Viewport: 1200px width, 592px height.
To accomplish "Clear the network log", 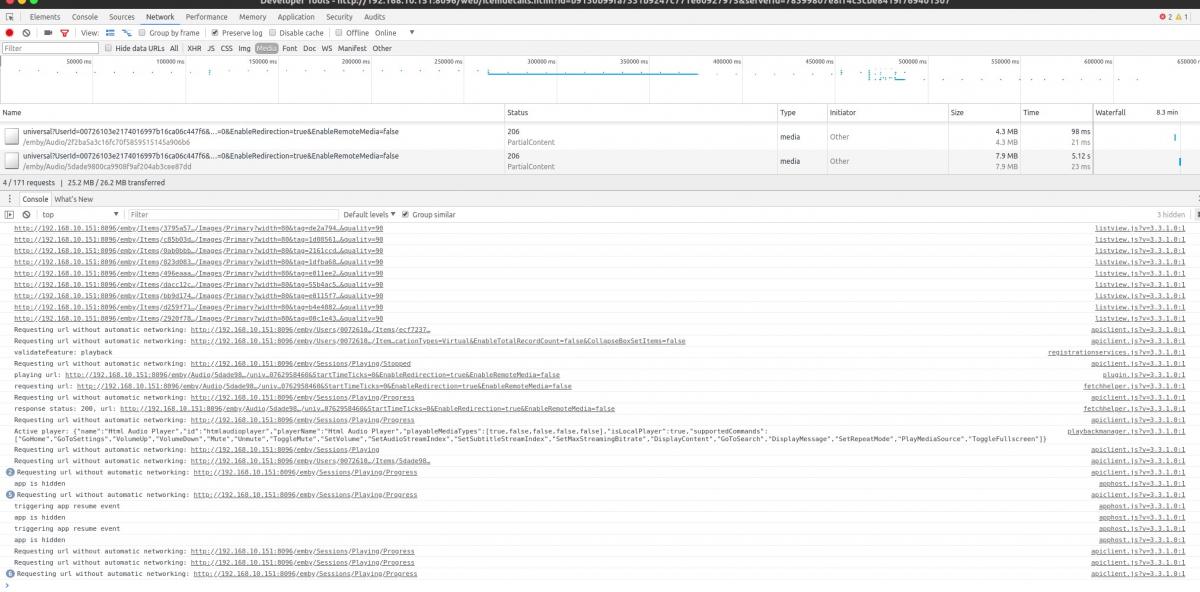I will (x=27, y=33).
